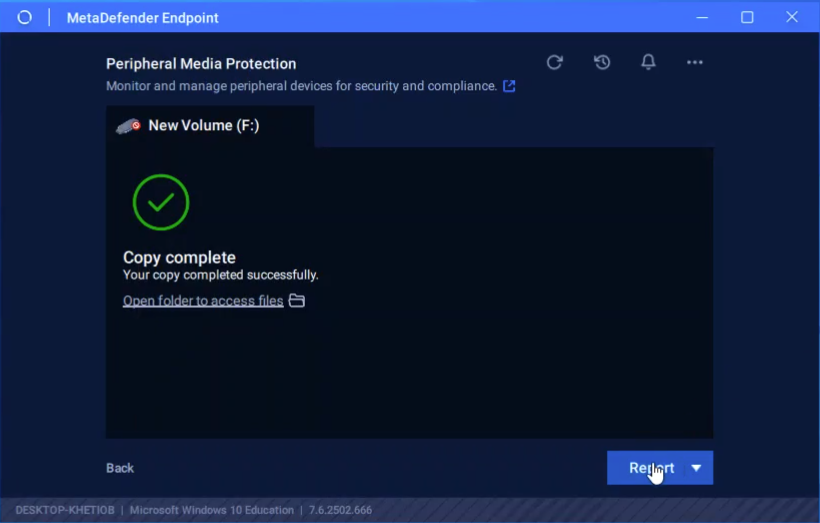
Task: Open external documentation link icon
Action: tap(509, 86)
